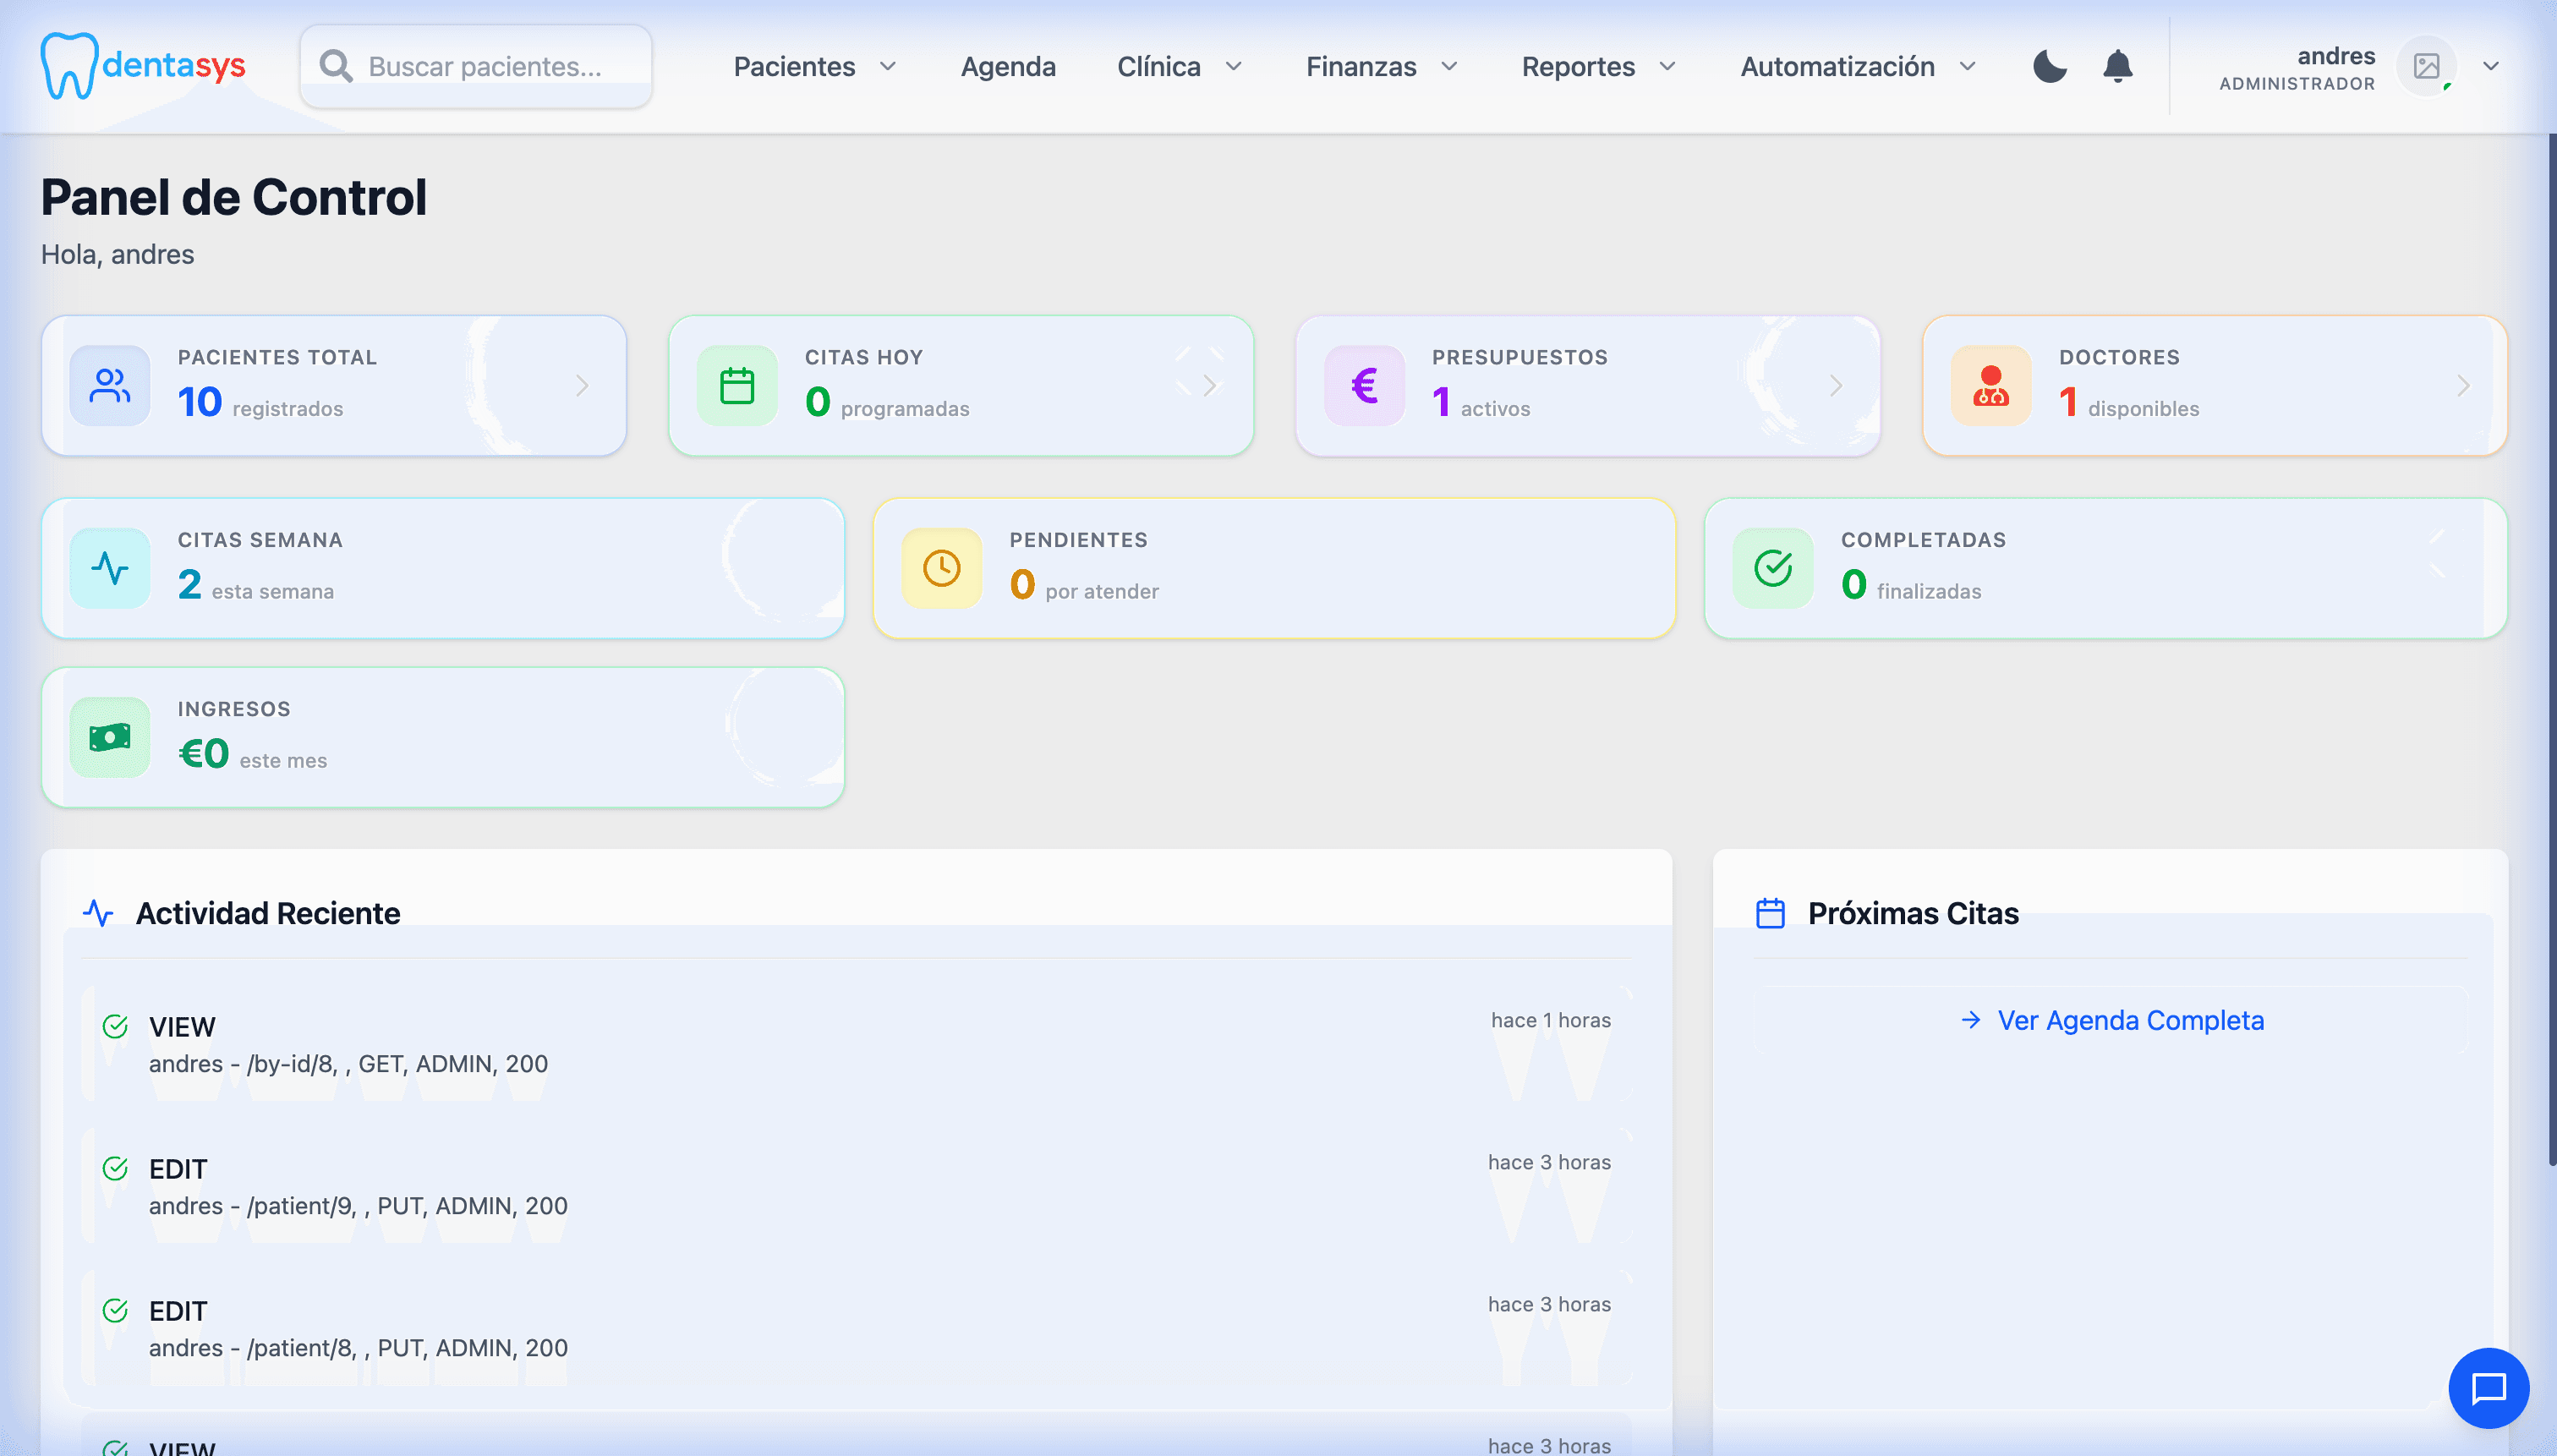Open the notifications bell
The image size is (2557, 1456).
click(2117, 66)
